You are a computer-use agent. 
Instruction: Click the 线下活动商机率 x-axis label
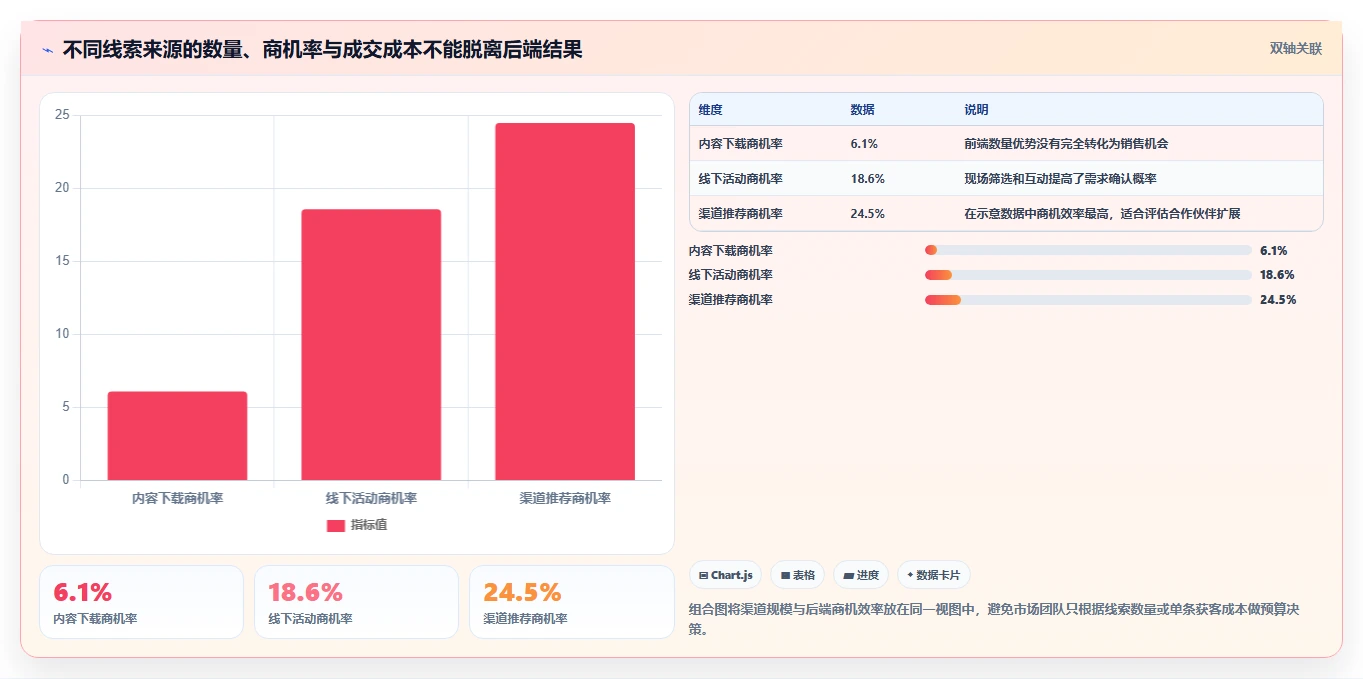(x=371, y=498)
